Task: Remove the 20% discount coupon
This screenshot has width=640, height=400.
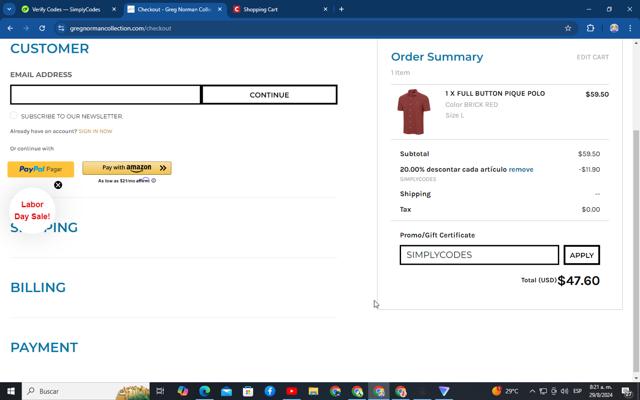Action: [x=521, y=169]
